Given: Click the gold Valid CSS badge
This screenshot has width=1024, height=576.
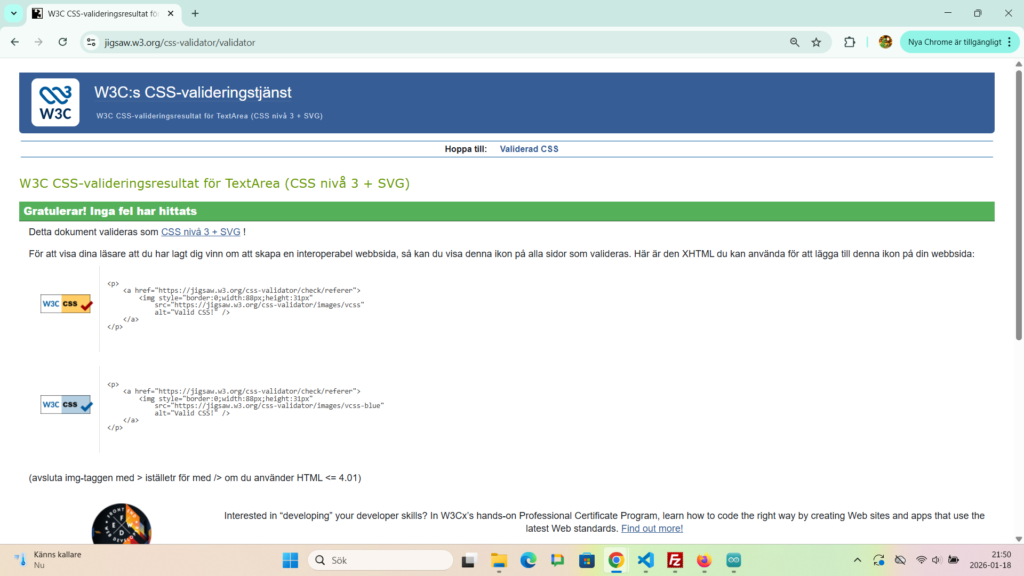Looking at the screenshot, I should pos(66,304).
